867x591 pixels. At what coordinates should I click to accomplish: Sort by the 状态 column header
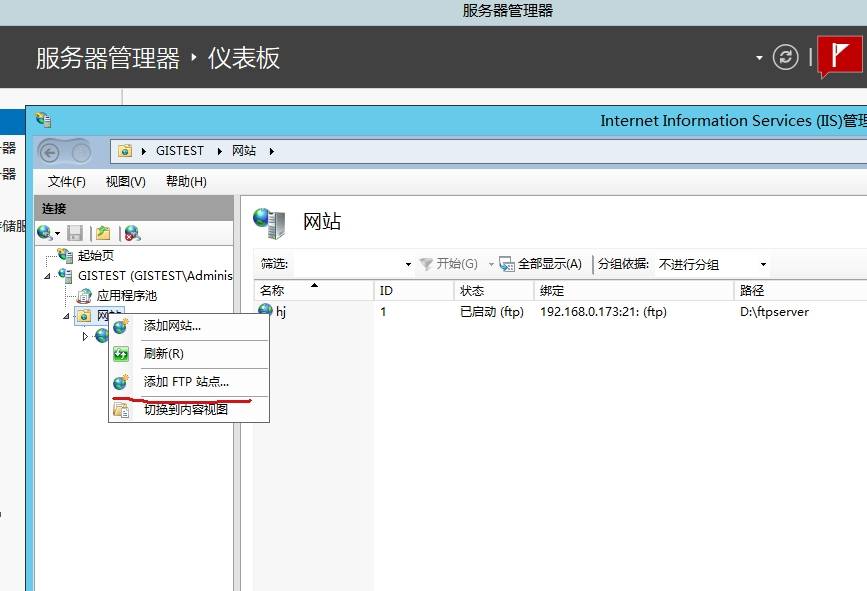(x=494, y=290)
